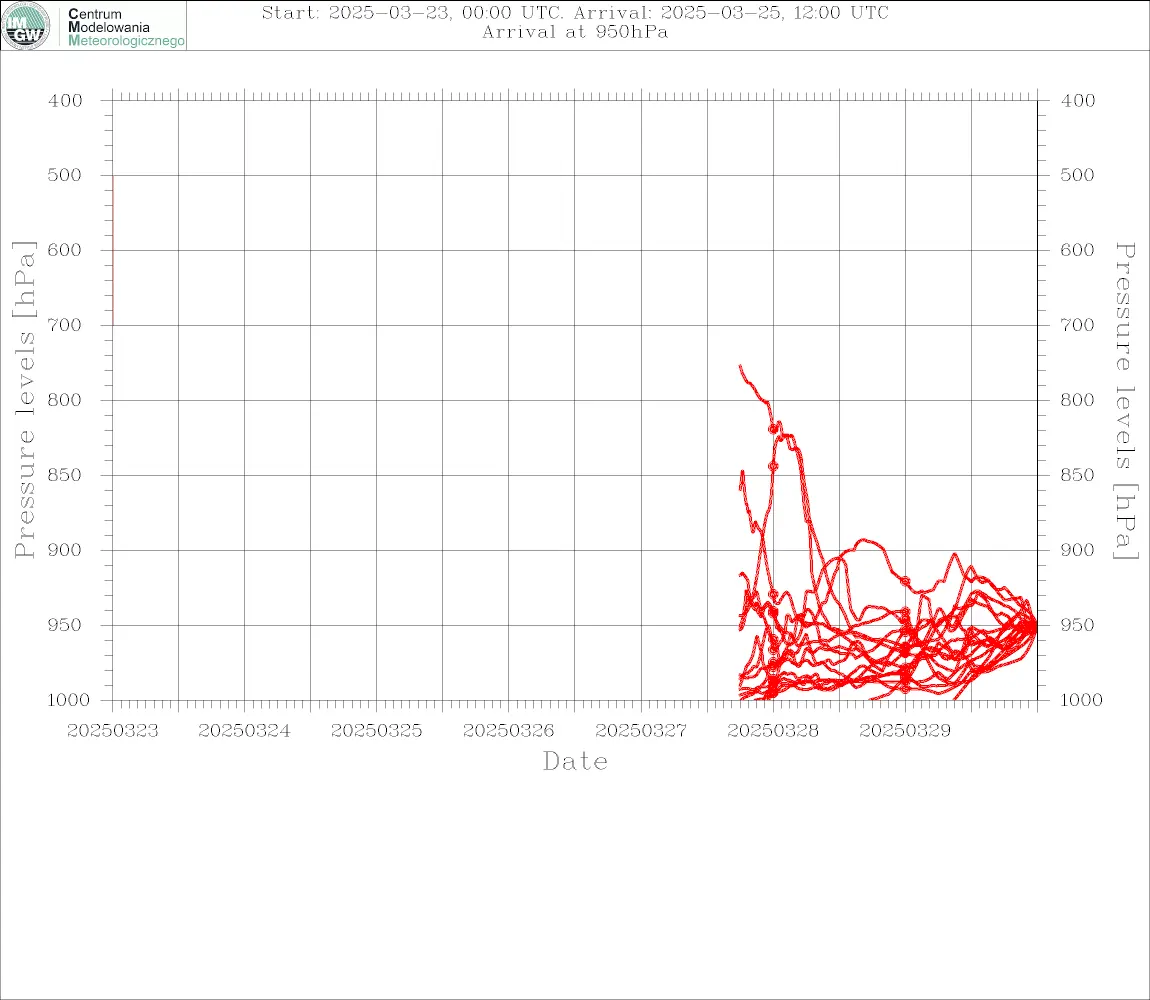
Task: Click the left 600 pressure label
Action: click(65, 250)
